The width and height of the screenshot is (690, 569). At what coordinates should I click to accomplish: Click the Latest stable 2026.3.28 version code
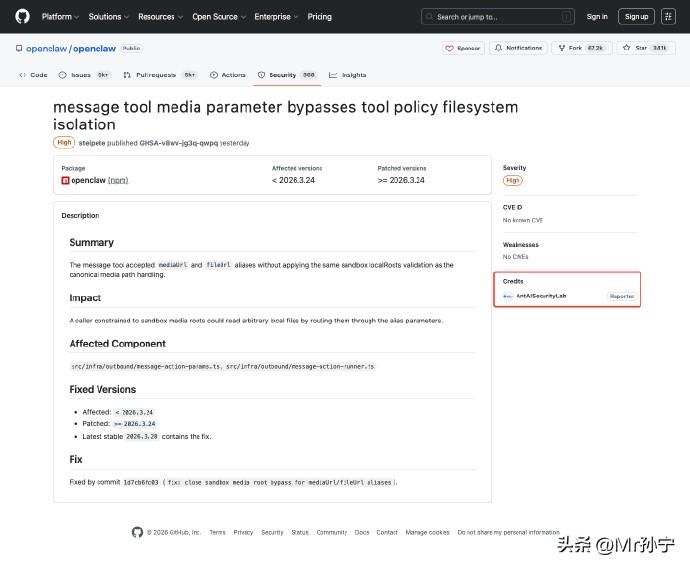click(x=142, y=437)
